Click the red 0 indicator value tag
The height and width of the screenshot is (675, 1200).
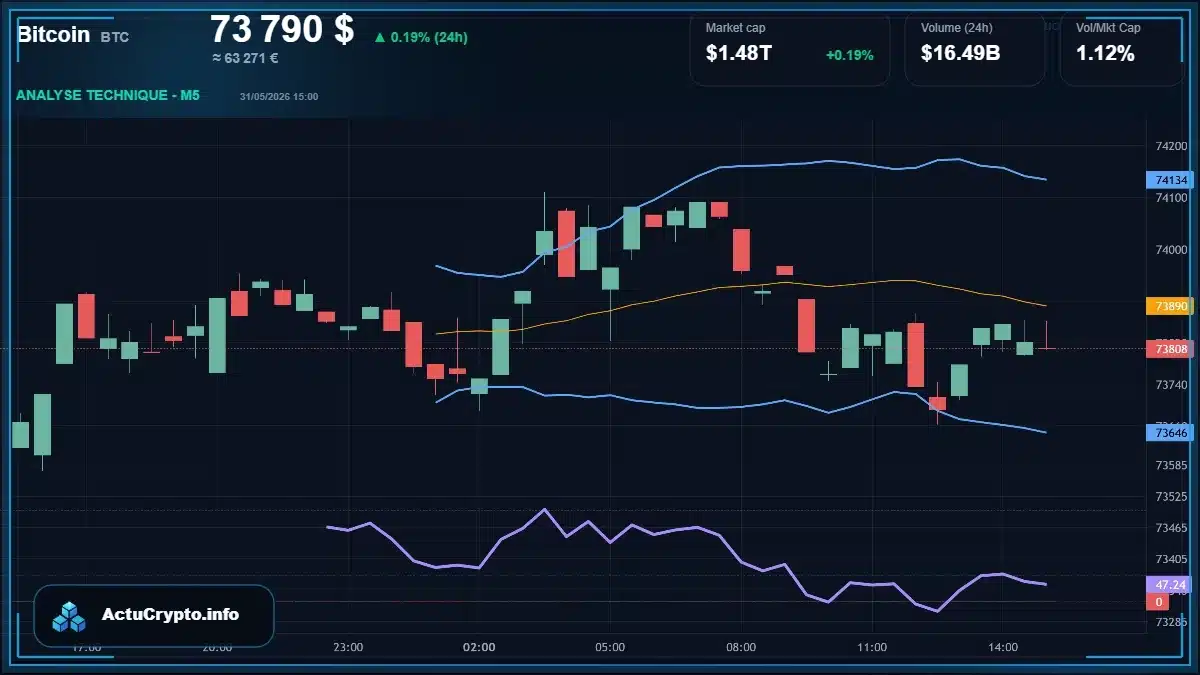click(1158, 602)
